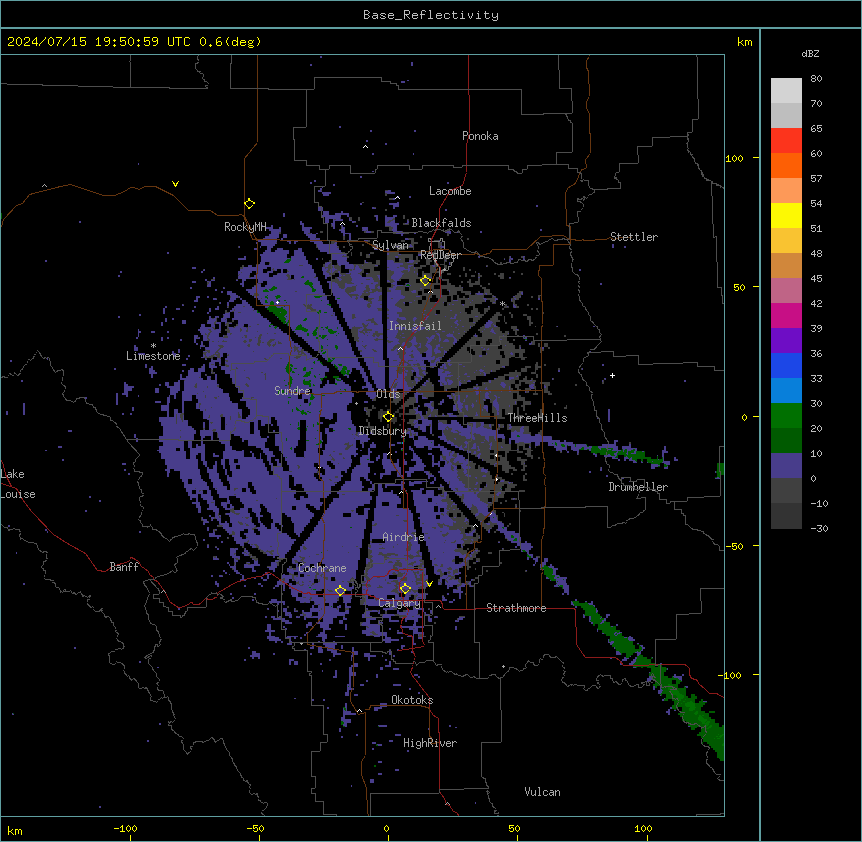Image resolution: width=862 pixels, height=842 pixels.
Task: Click the radar site marker near Didsbury
Action: (x=388, y=417)
